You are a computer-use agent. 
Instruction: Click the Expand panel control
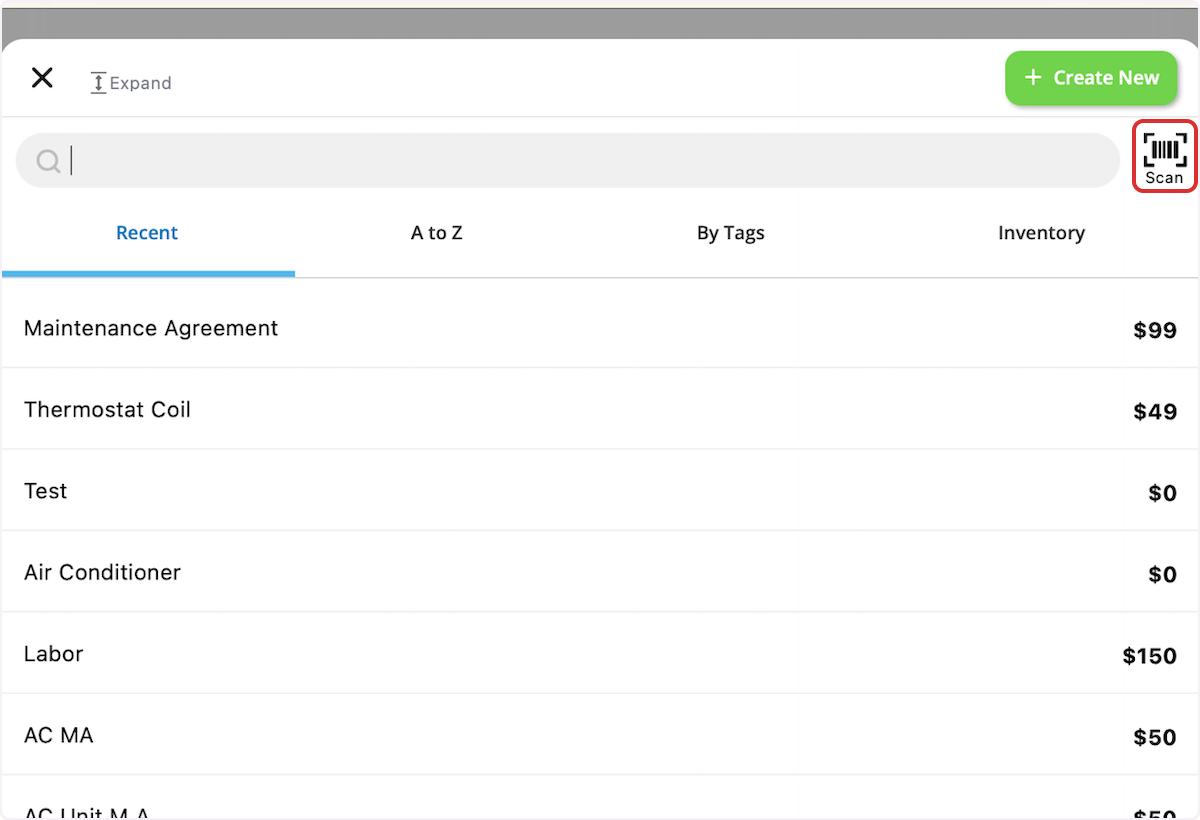pos(131,83)
